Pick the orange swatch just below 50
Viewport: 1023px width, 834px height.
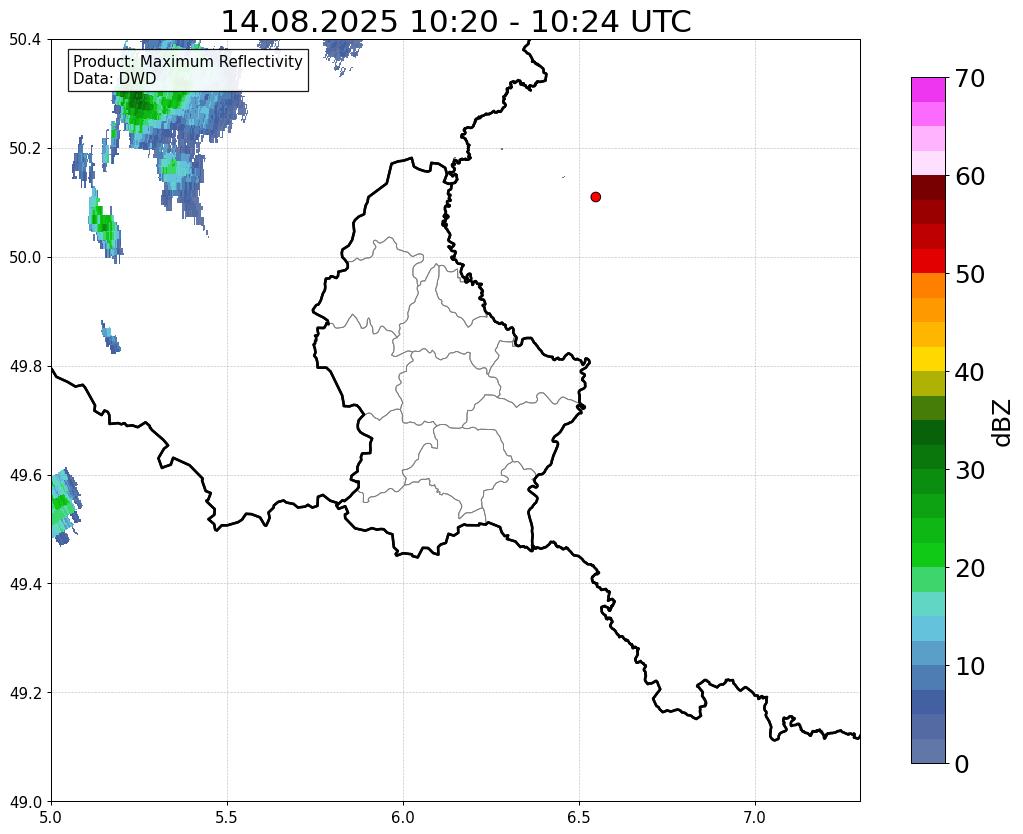(928, 286)
